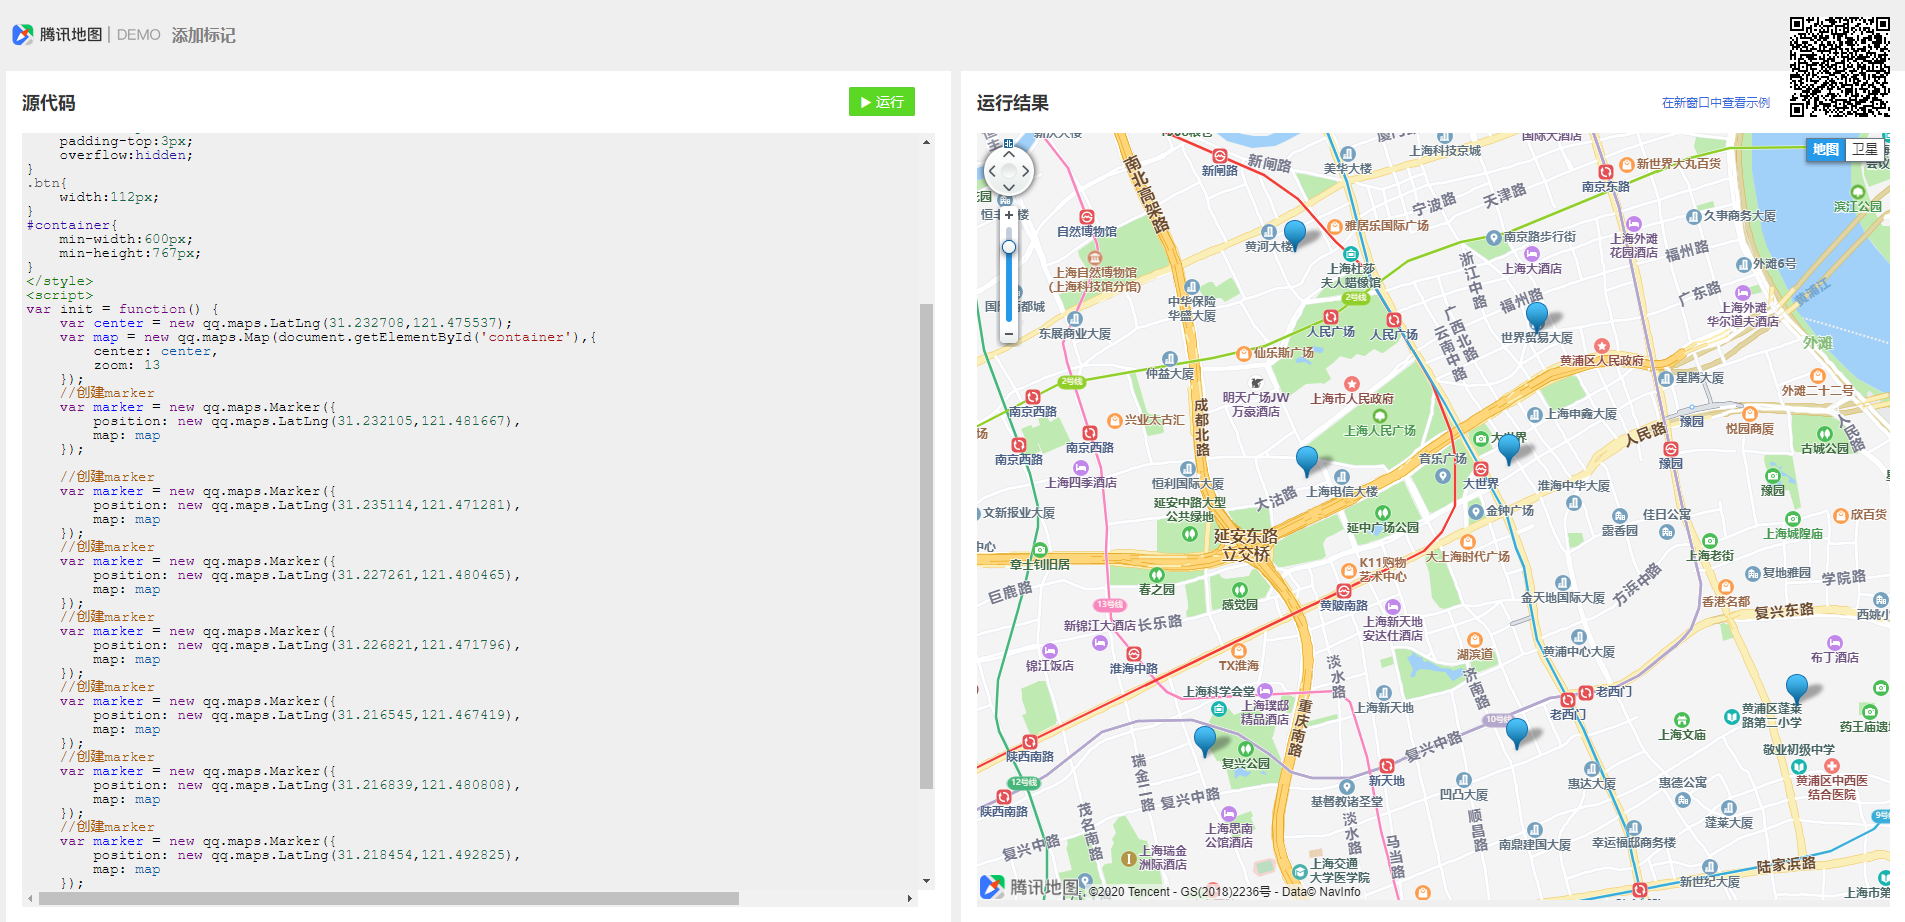Click into source code at zoom: 13 line
Screen dimensions: 1905x922
coord(127,366)
